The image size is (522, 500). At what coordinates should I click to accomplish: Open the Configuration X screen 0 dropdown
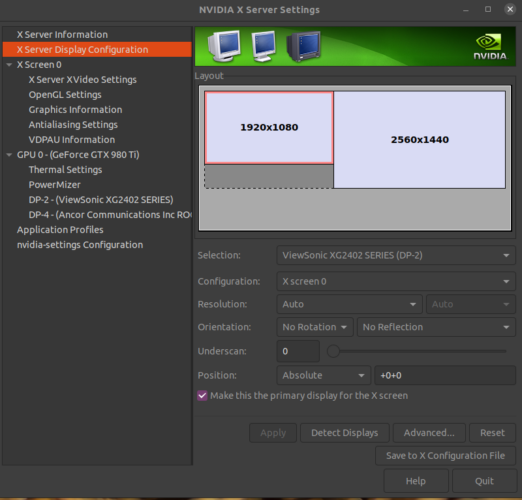point(396,281)
